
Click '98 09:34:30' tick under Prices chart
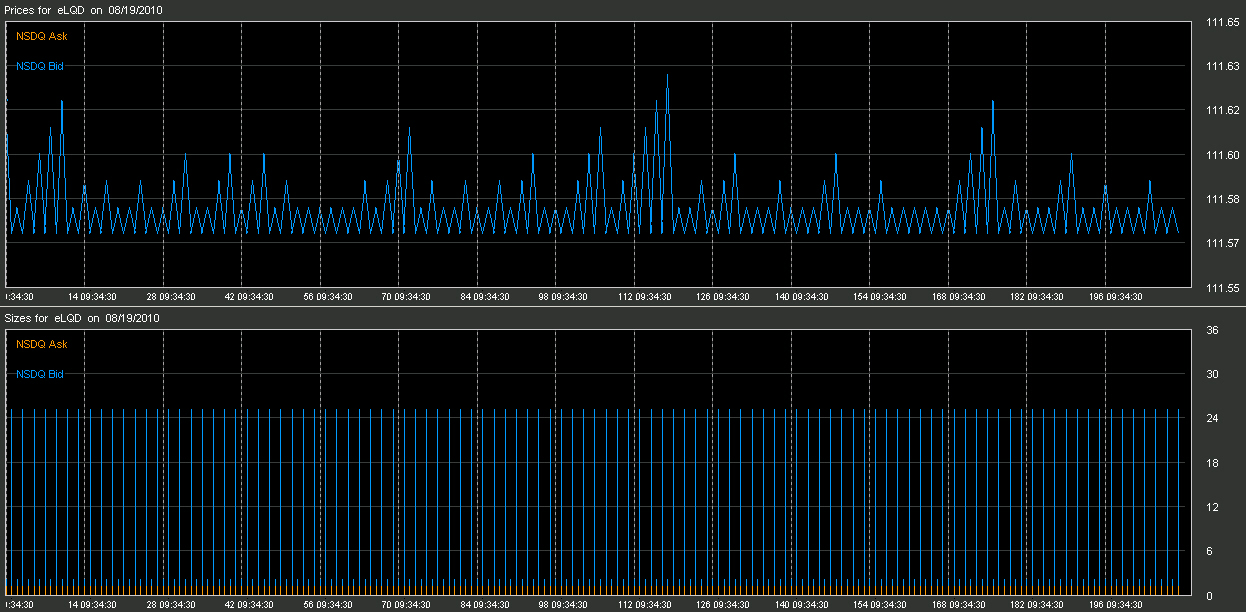pos(563,297)
